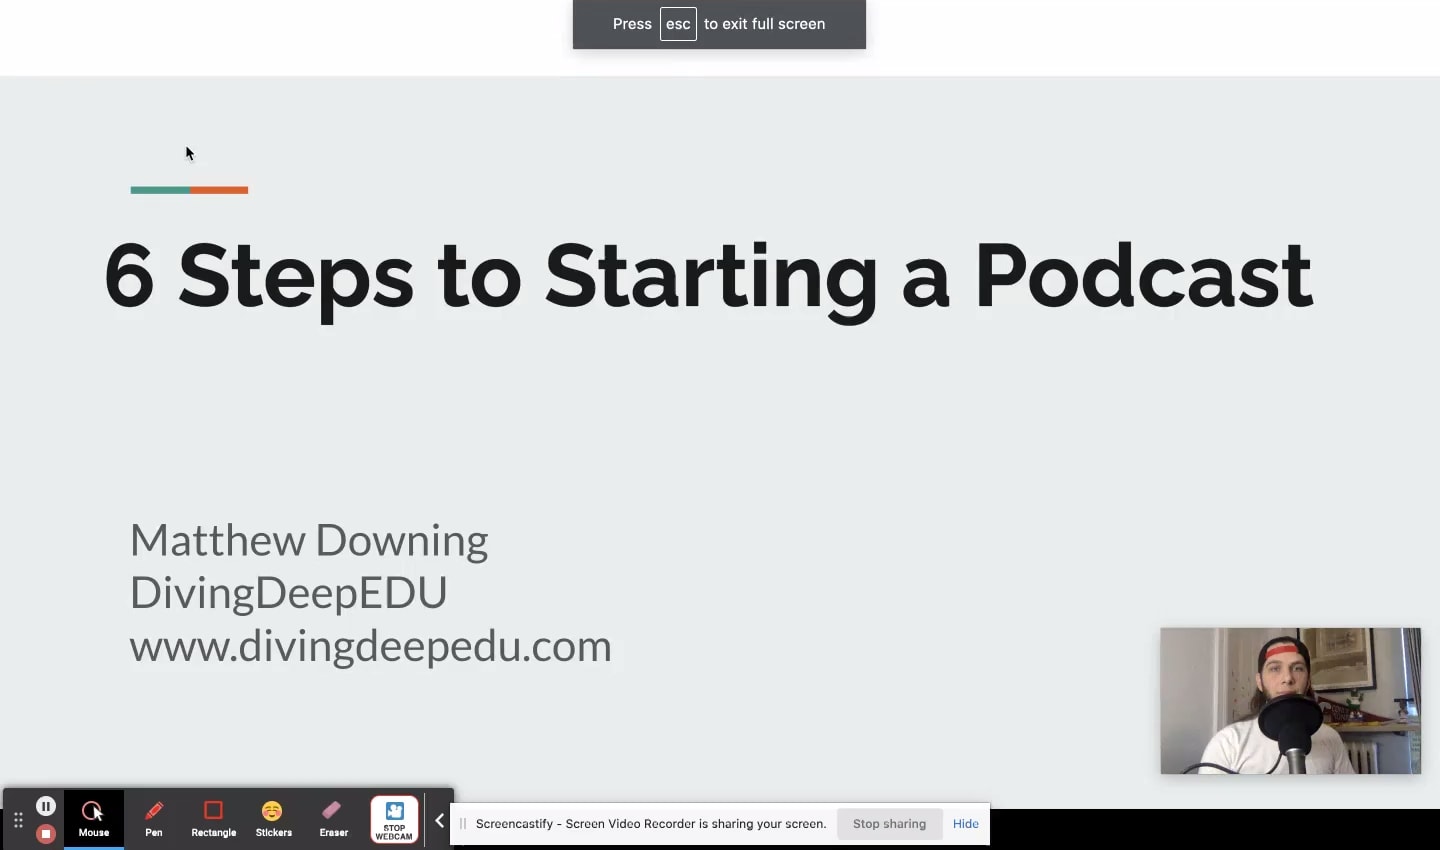Hide the Screencastify sharing banner
This screenshot has height=850, width=1440.
point(964,823)
